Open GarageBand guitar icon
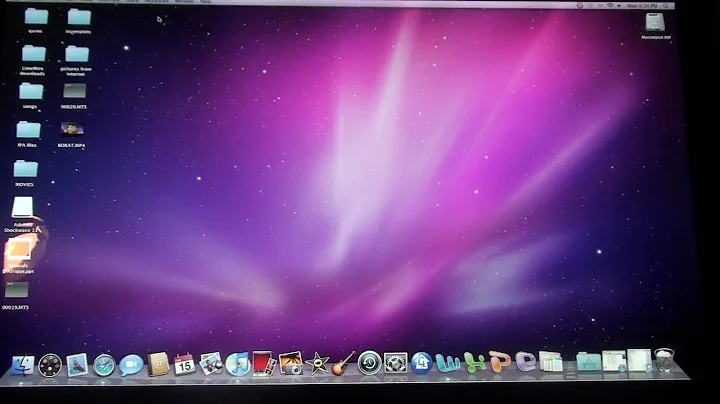This screenshot has width=720, height=404. (x=343, y=363)
